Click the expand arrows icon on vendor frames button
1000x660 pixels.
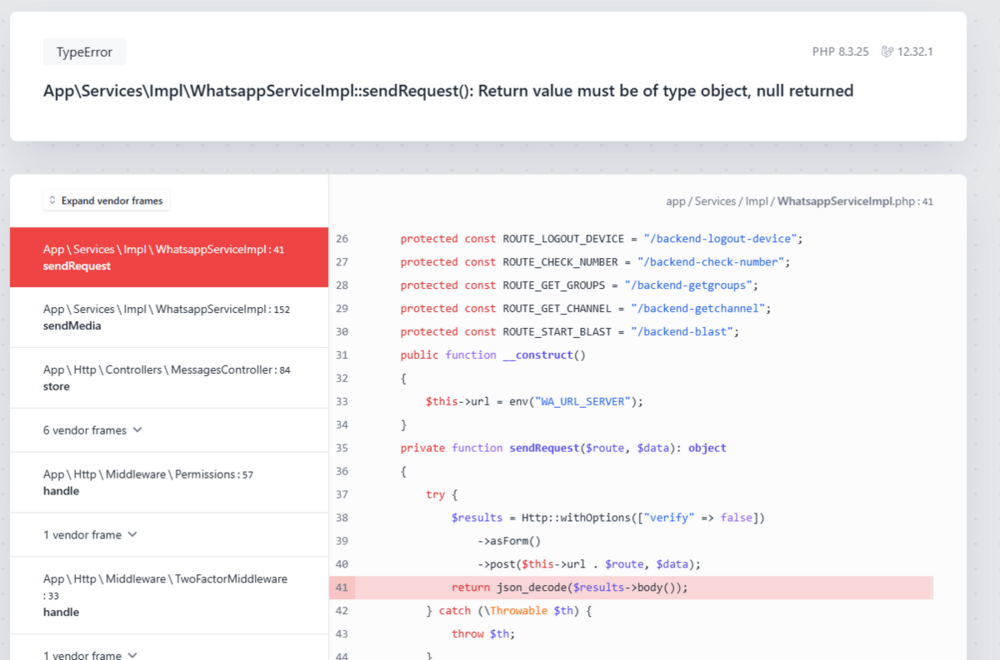[x=52, y=201]
